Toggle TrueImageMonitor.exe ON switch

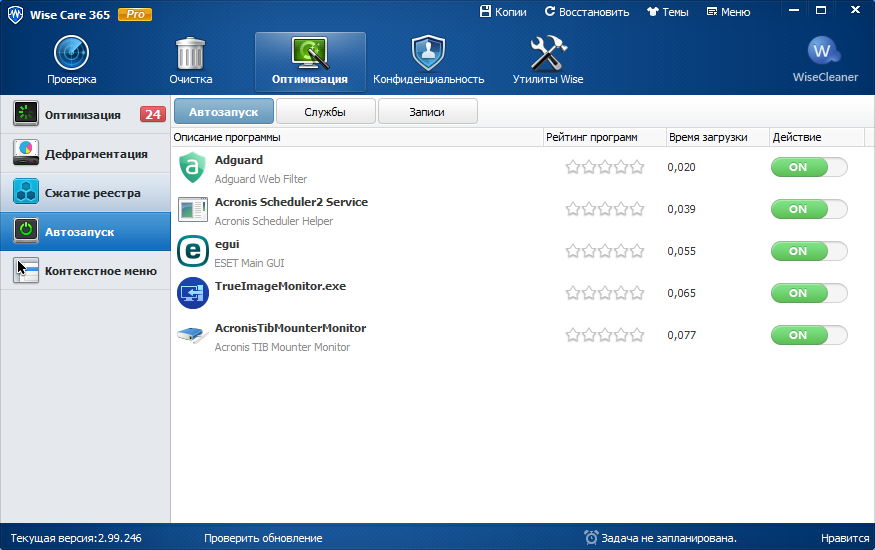809,293
